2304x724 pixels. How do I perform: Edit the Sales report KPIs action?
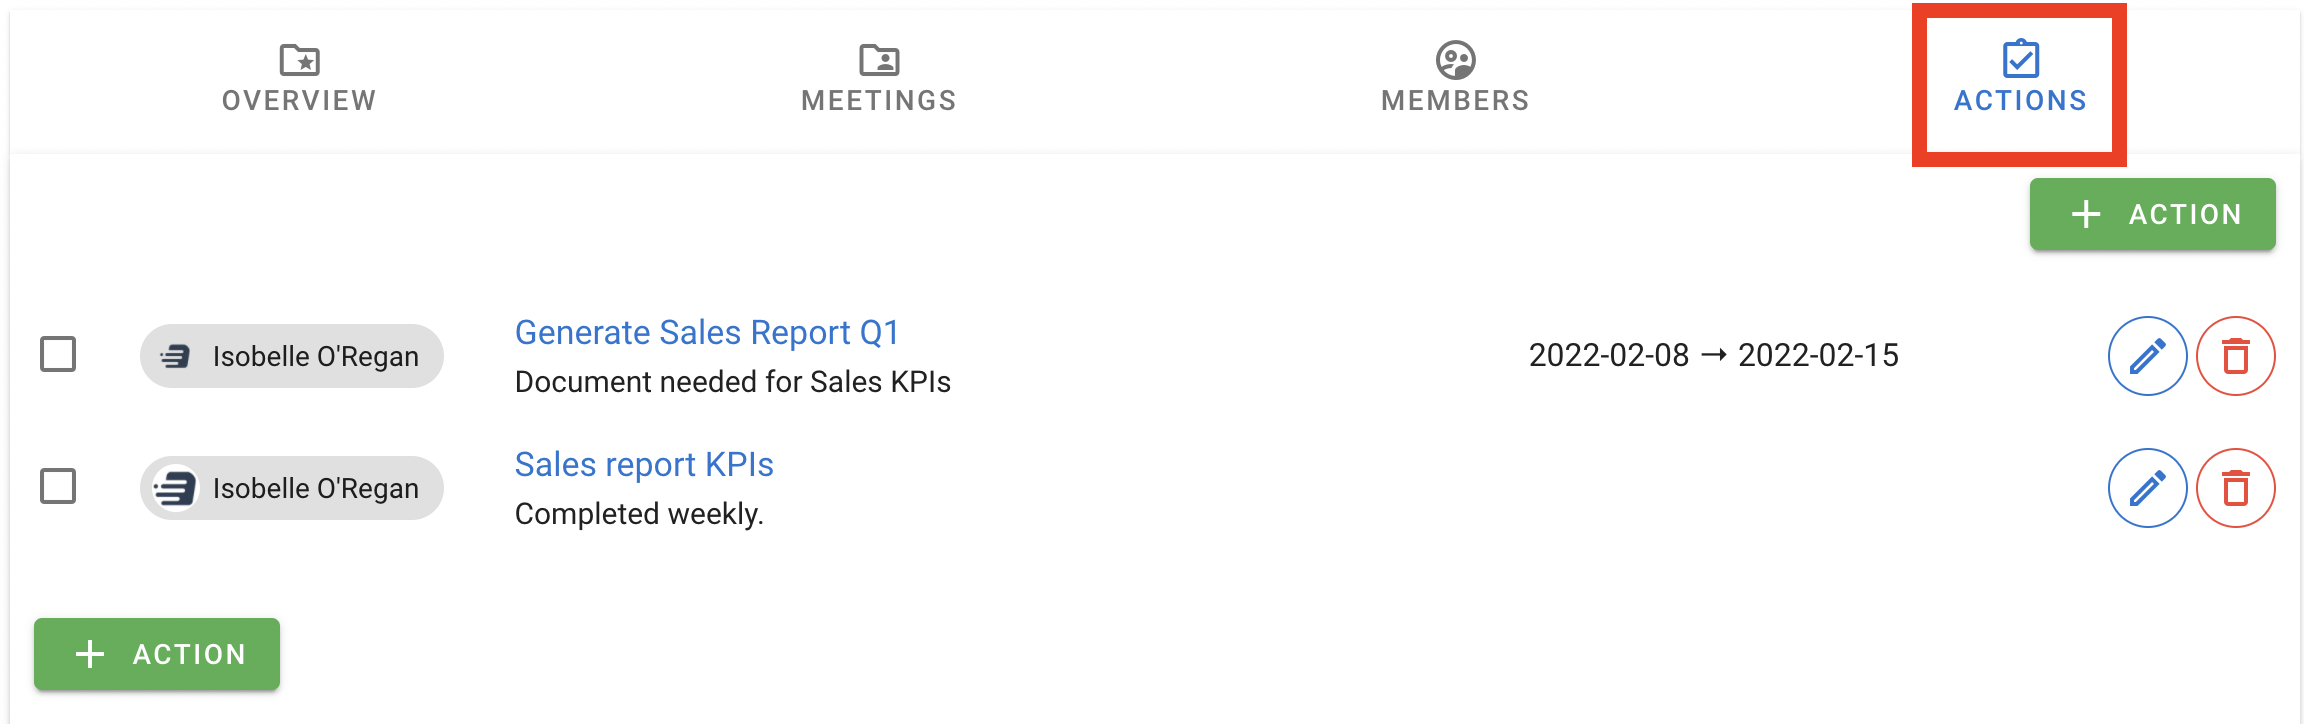point(2147,488)
